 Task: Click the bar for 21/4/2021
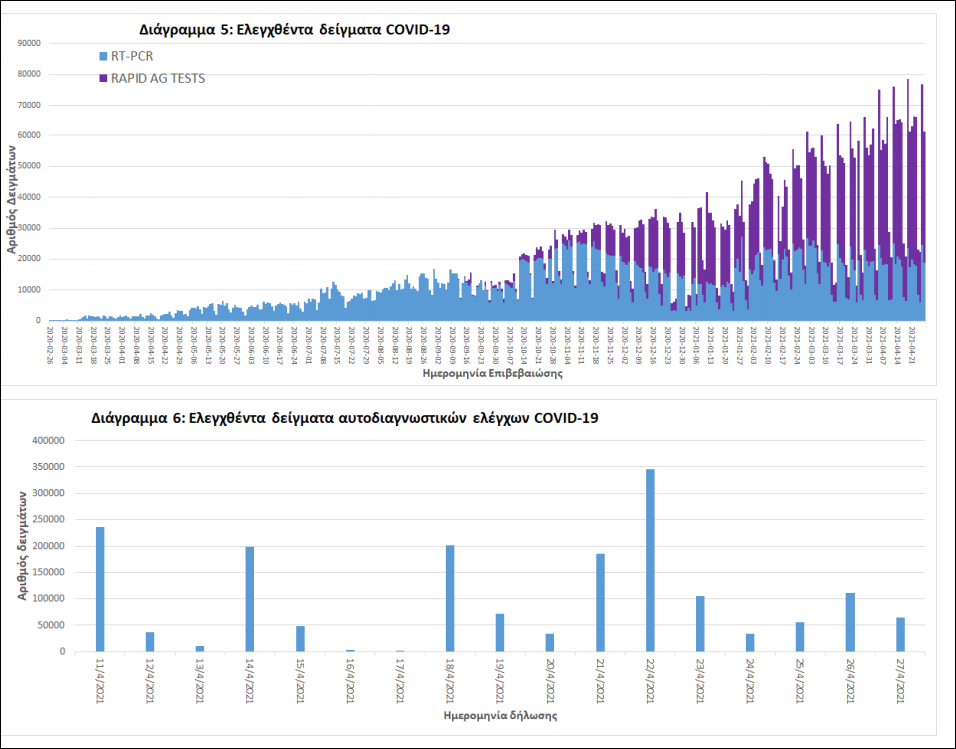pyautogui.click(x=600, y=602)
